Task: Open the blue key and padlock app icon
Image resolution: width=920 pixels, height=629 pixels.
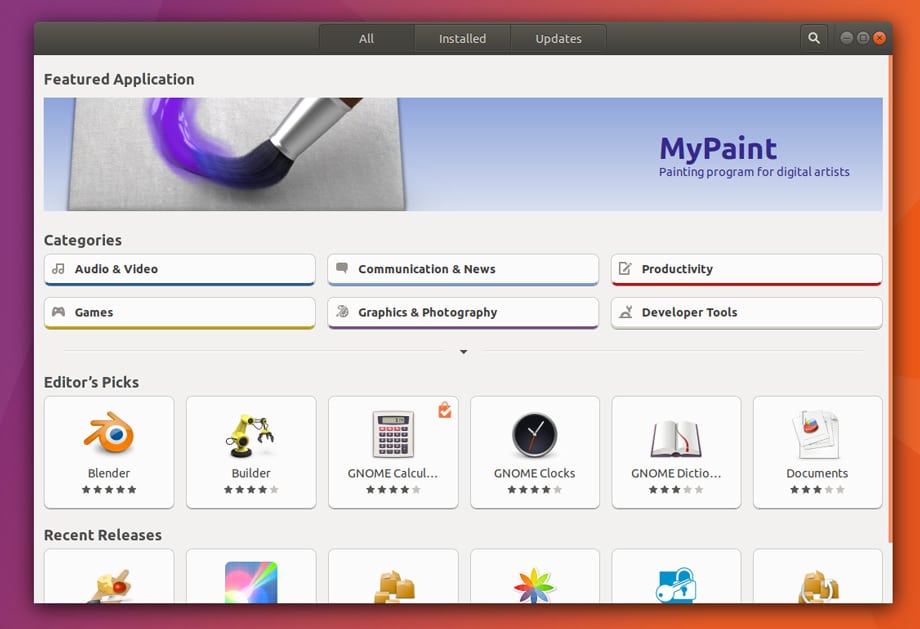Action: [x=676, y=585]
